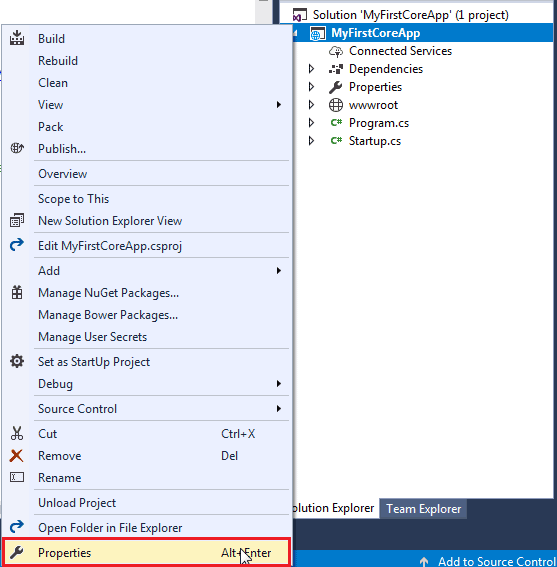Switch to the Team Explorer tab

coord(424,508)
